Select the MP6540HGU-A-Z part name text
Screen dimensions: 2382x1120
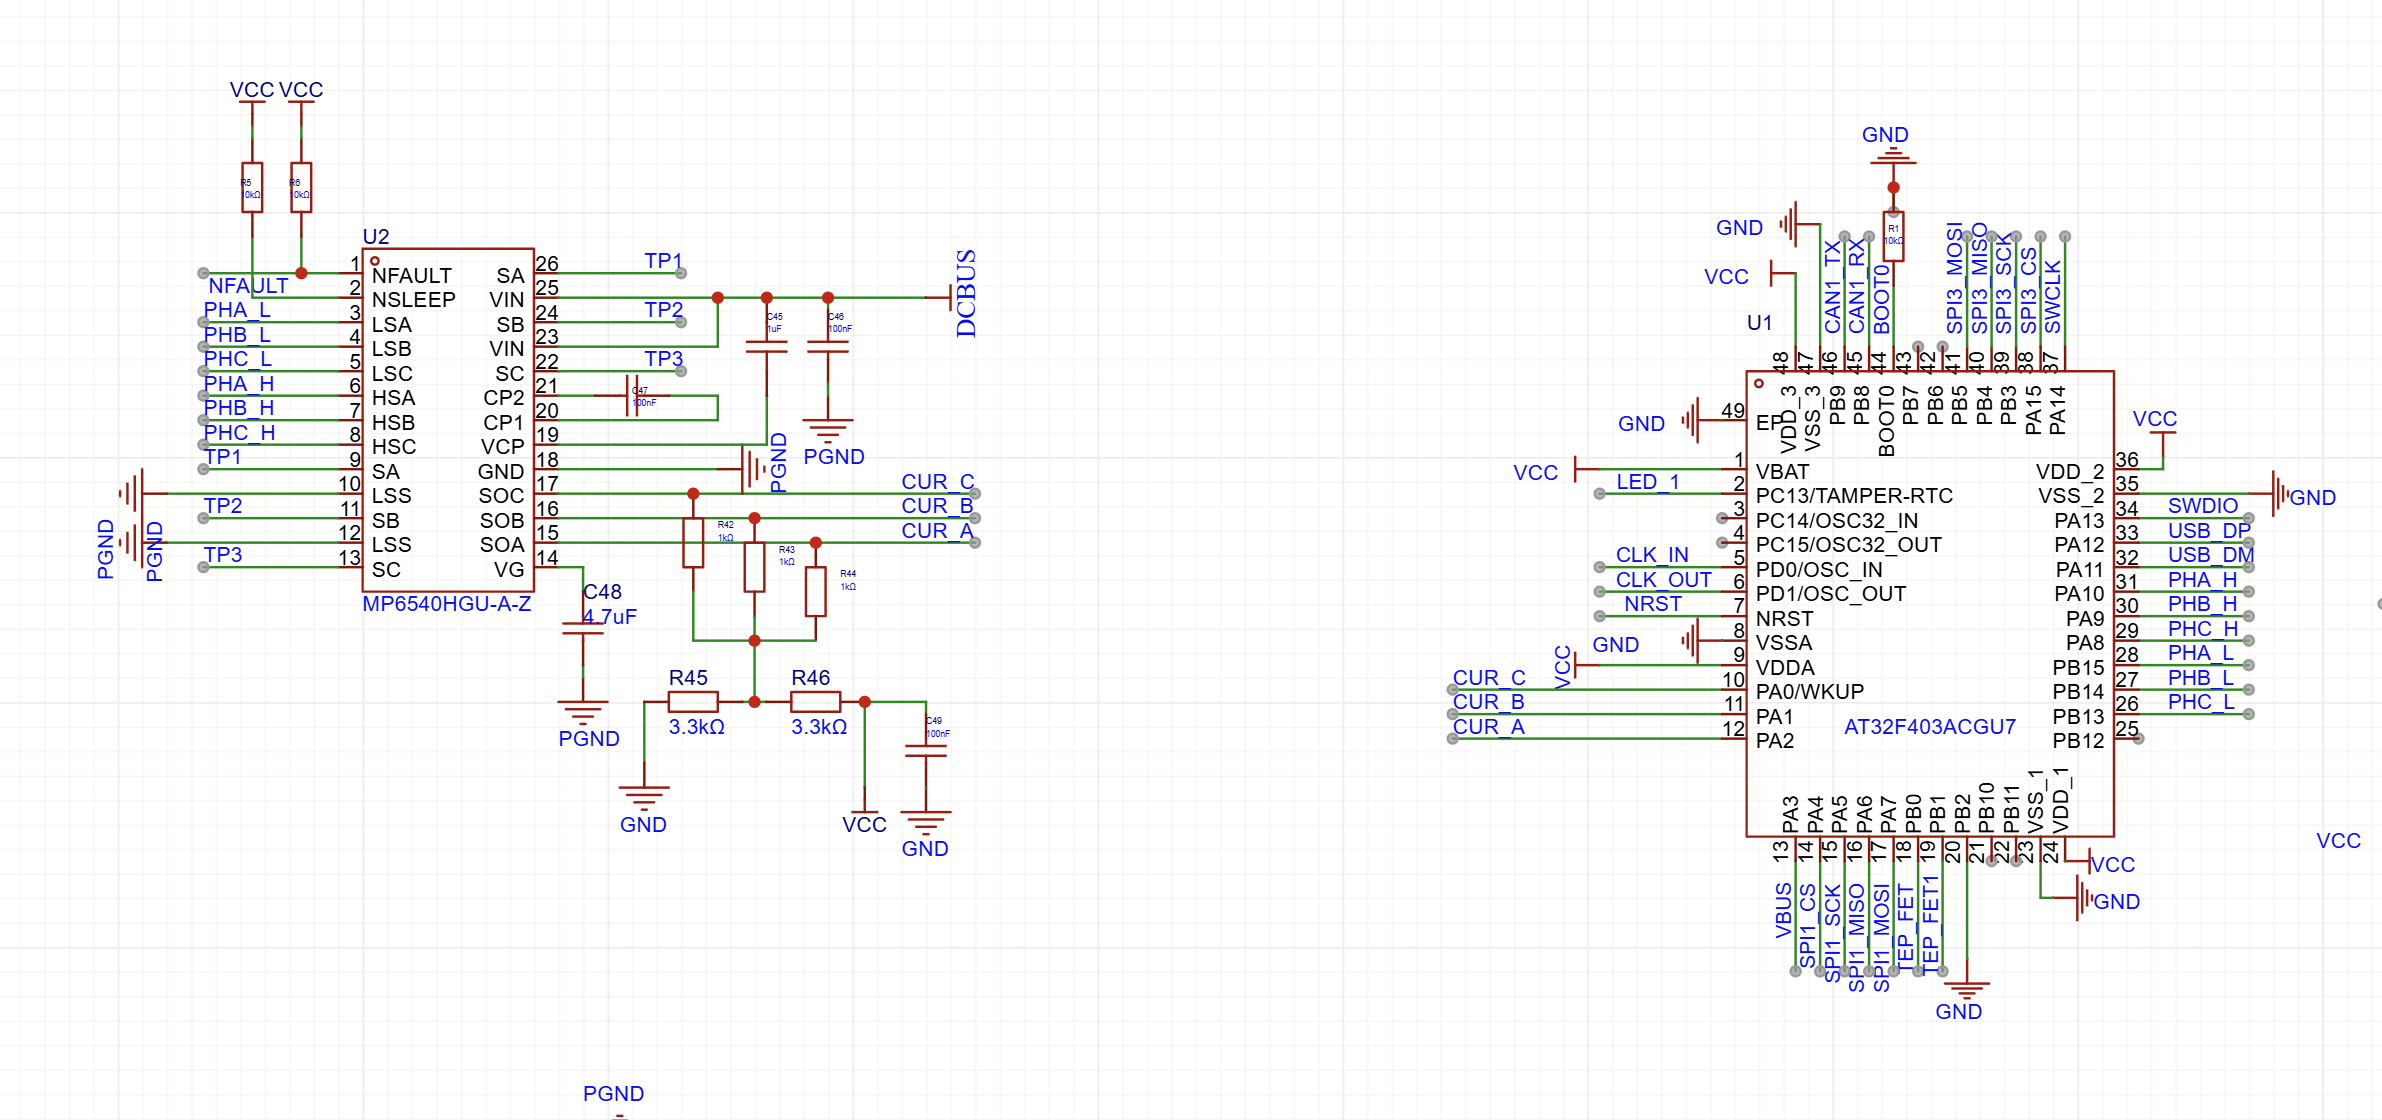pos(446,604)
